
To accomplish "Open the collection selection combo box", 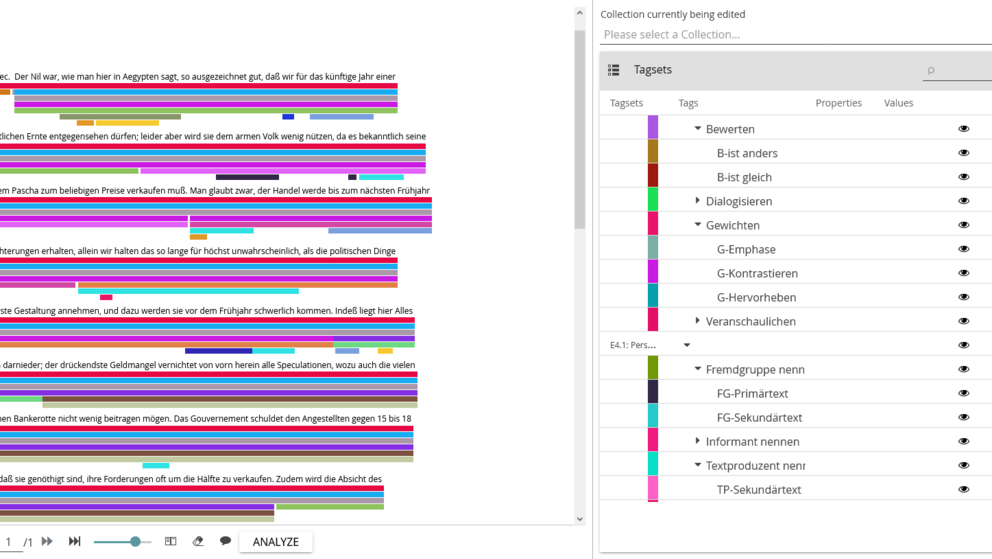I will 796,35.
